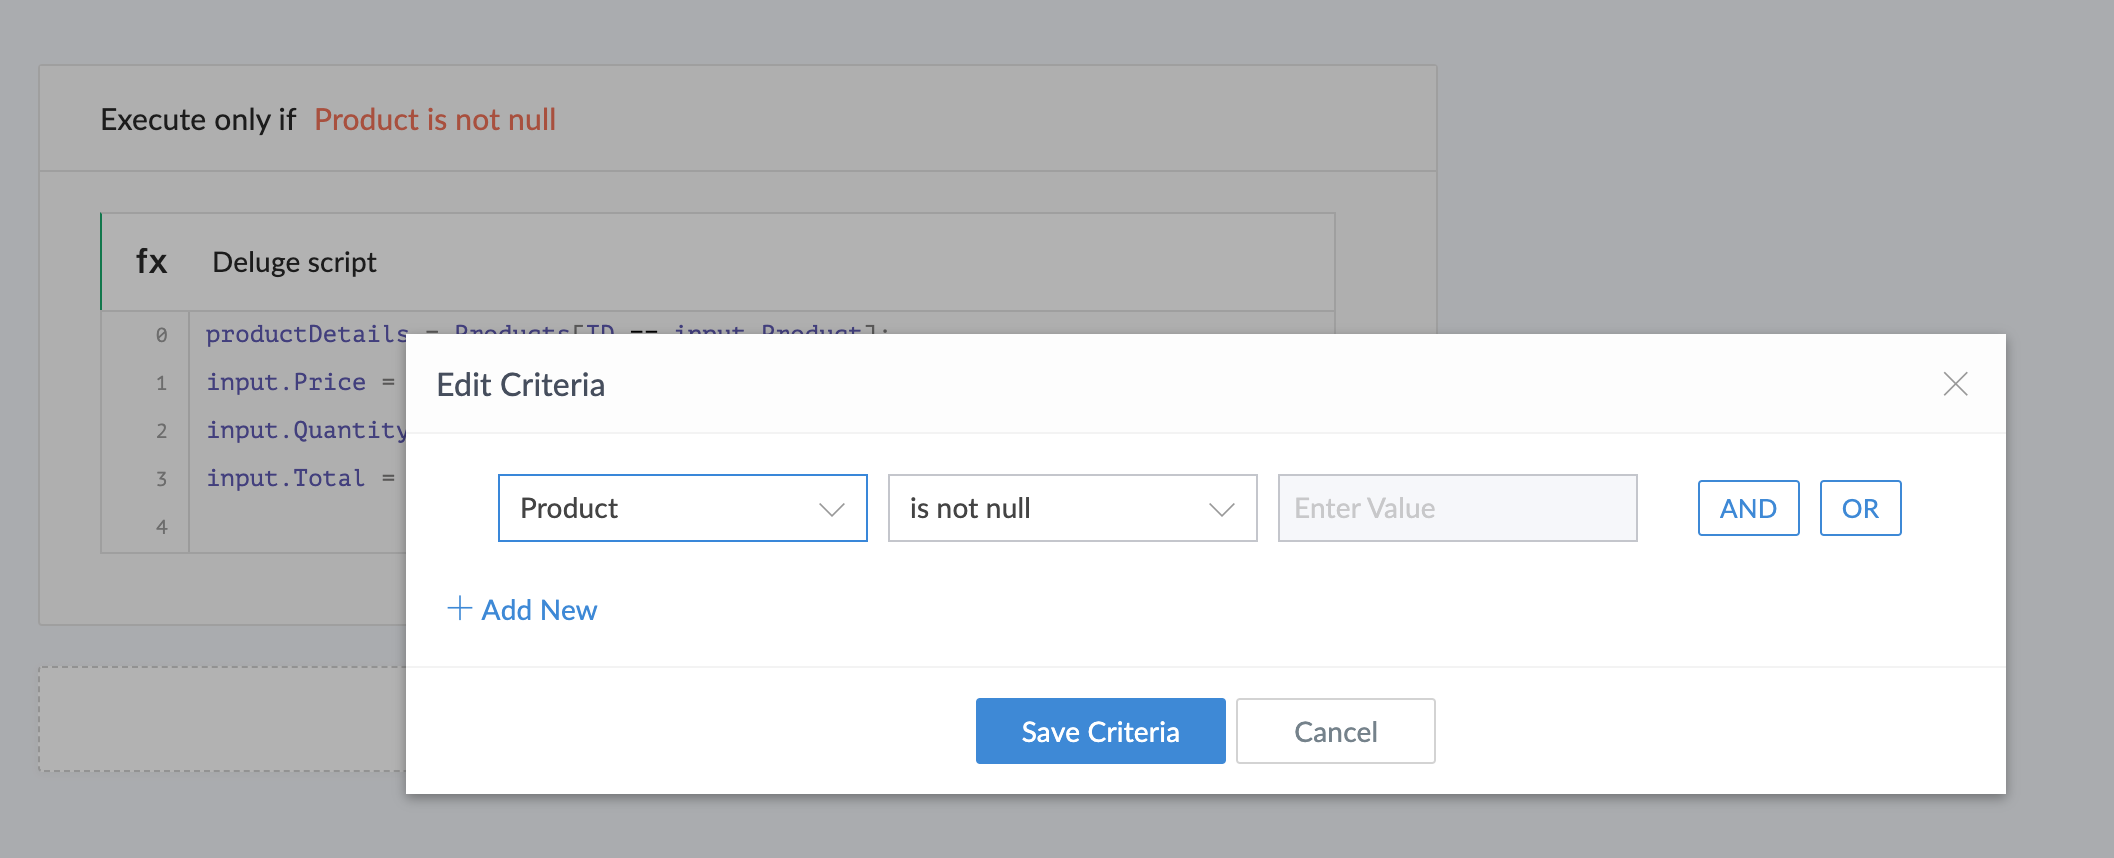Open the Product field selector
This screenshot has width=2114, height=858.
682,508
